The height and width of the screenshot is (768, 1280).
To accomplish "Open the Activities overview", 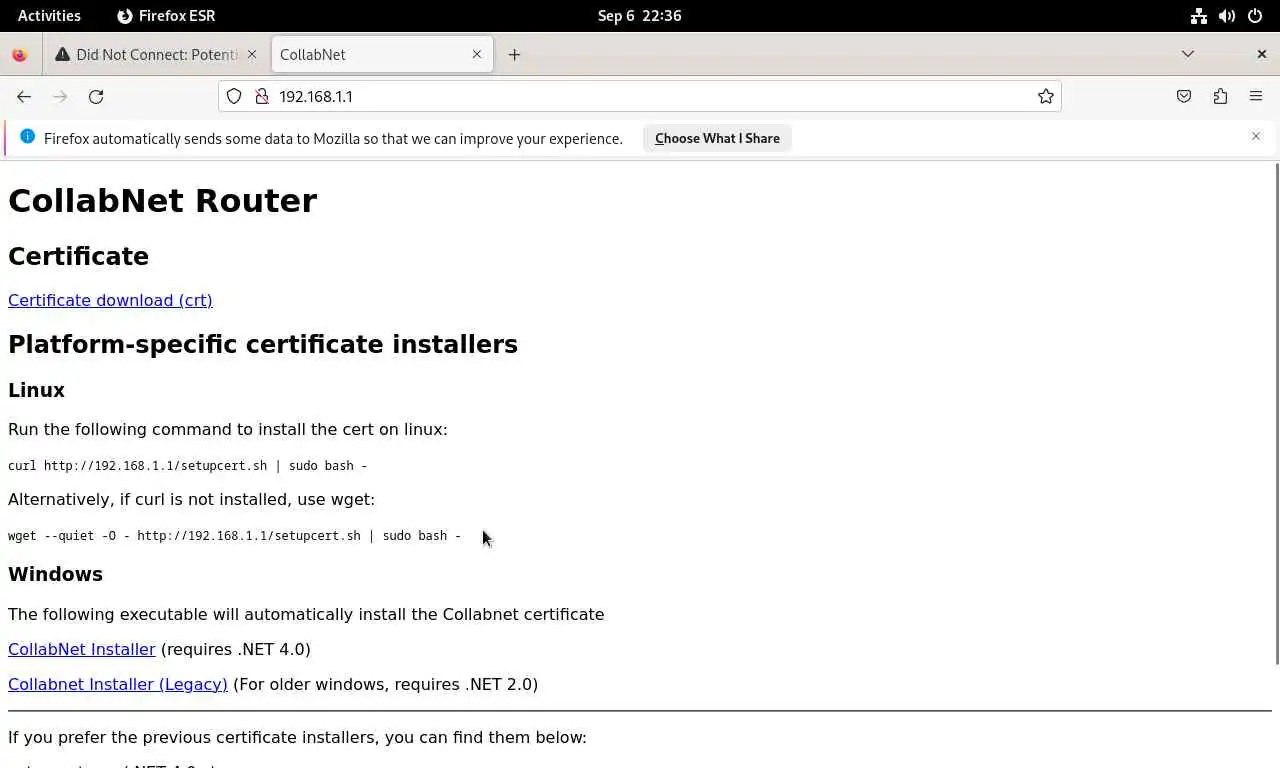I will (x=49, y=15).
